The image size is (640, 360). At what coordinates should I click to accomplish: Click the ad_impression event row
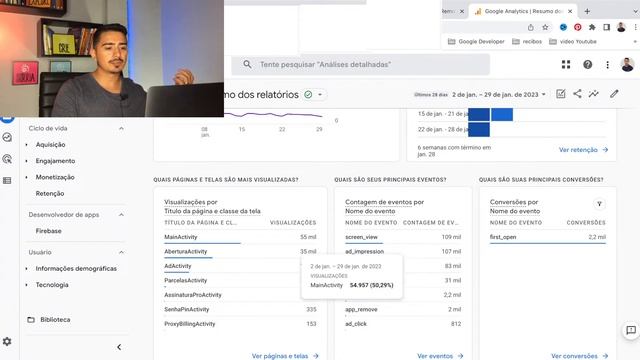click(403, 252)
